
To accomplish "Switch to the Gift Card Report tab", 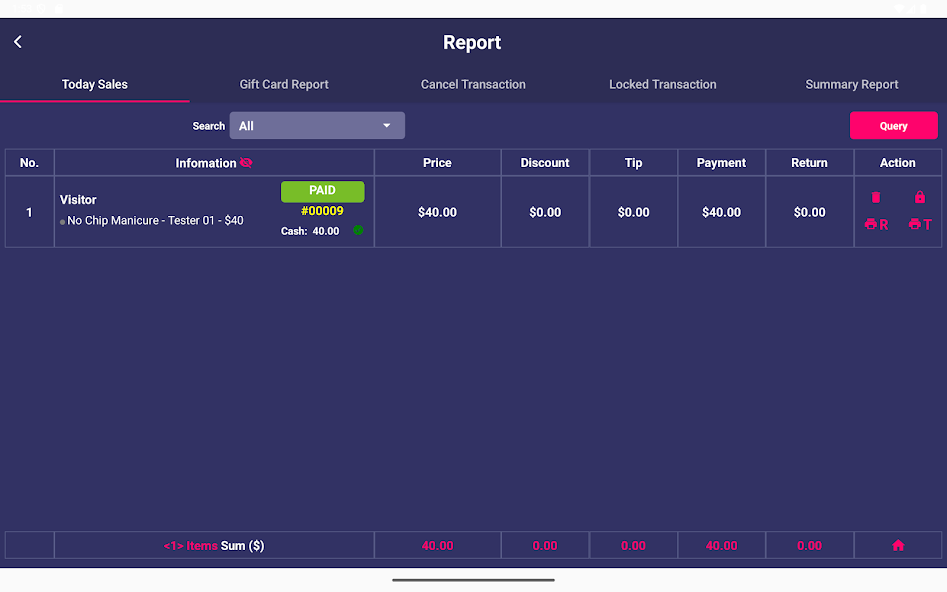I will click(284, 85).
